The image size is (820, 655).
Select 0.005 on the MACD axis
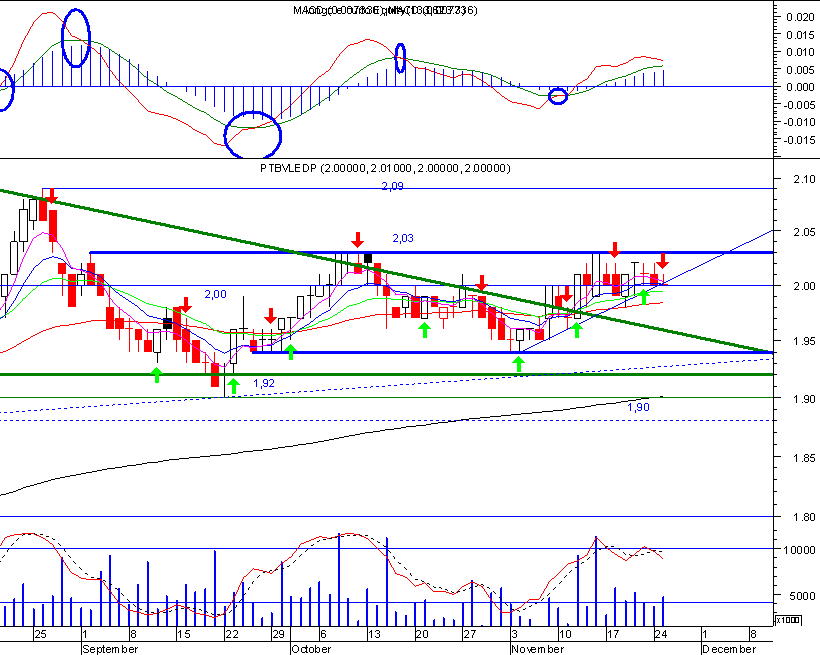pos(800,70)
